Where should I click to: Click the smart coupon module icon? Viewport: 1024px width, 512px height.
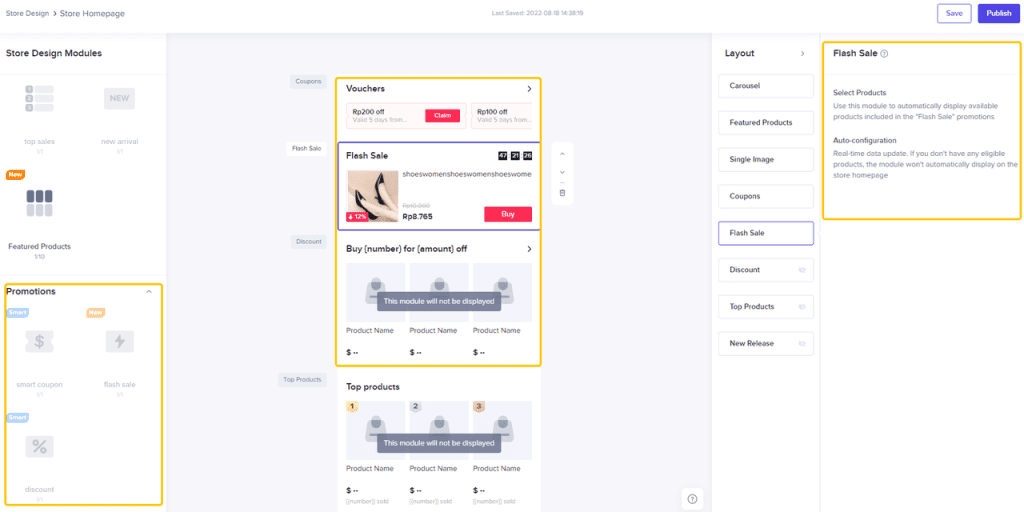[39, 342]
